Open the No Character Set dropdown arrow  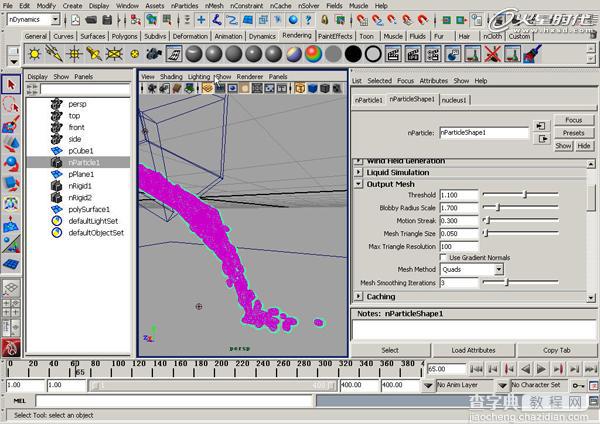(503, 385)
